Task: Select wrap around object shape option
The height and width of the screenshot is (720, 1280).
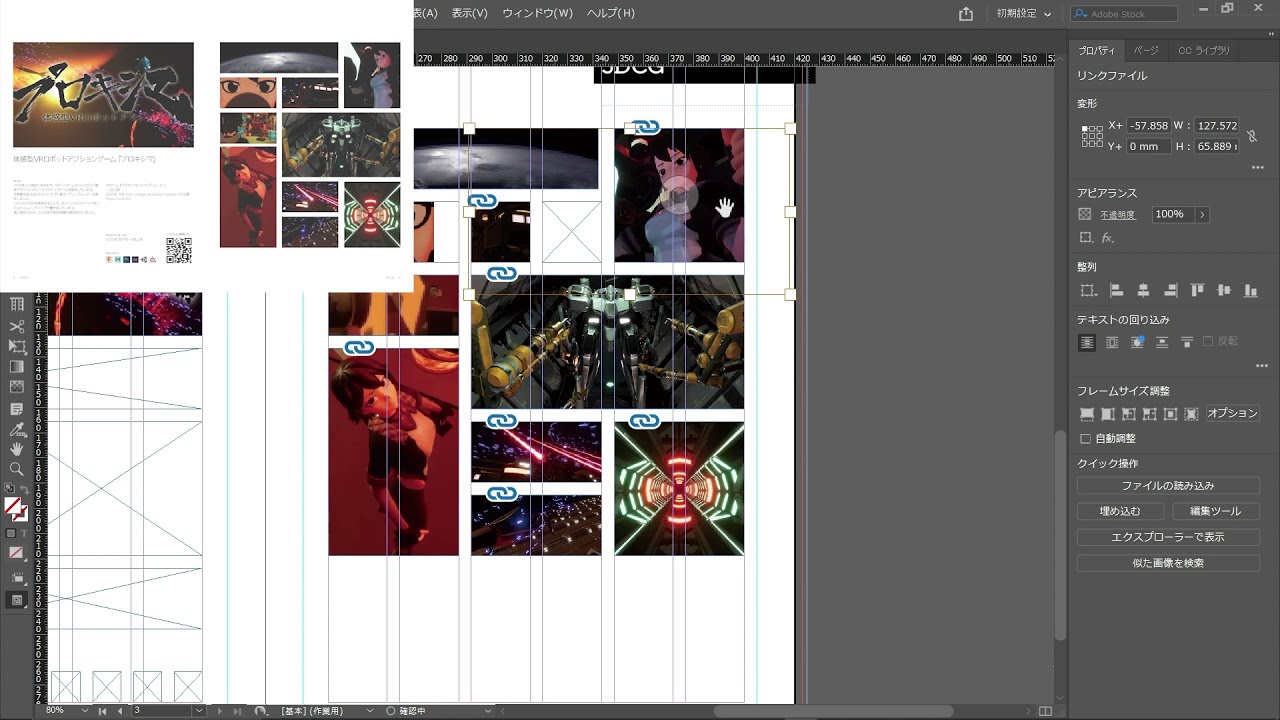Action: coord(1137,342)
